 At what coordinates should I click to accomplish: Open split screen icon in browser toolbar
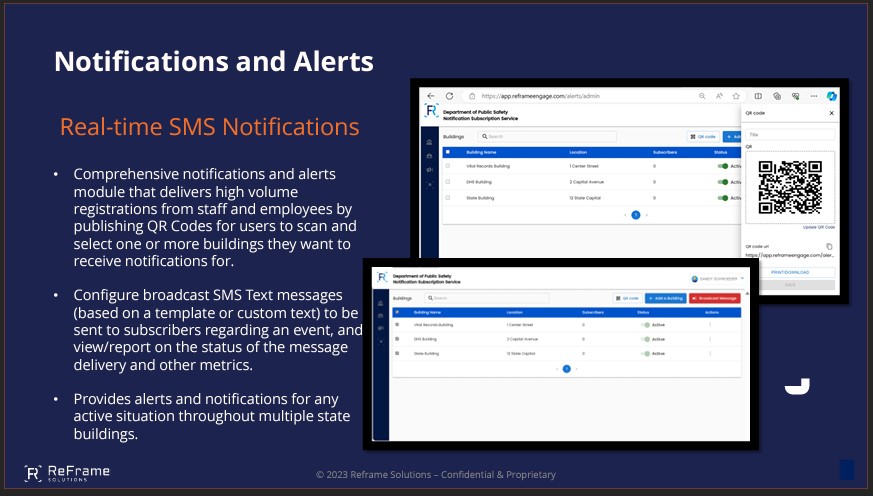(x=758, y=96)
